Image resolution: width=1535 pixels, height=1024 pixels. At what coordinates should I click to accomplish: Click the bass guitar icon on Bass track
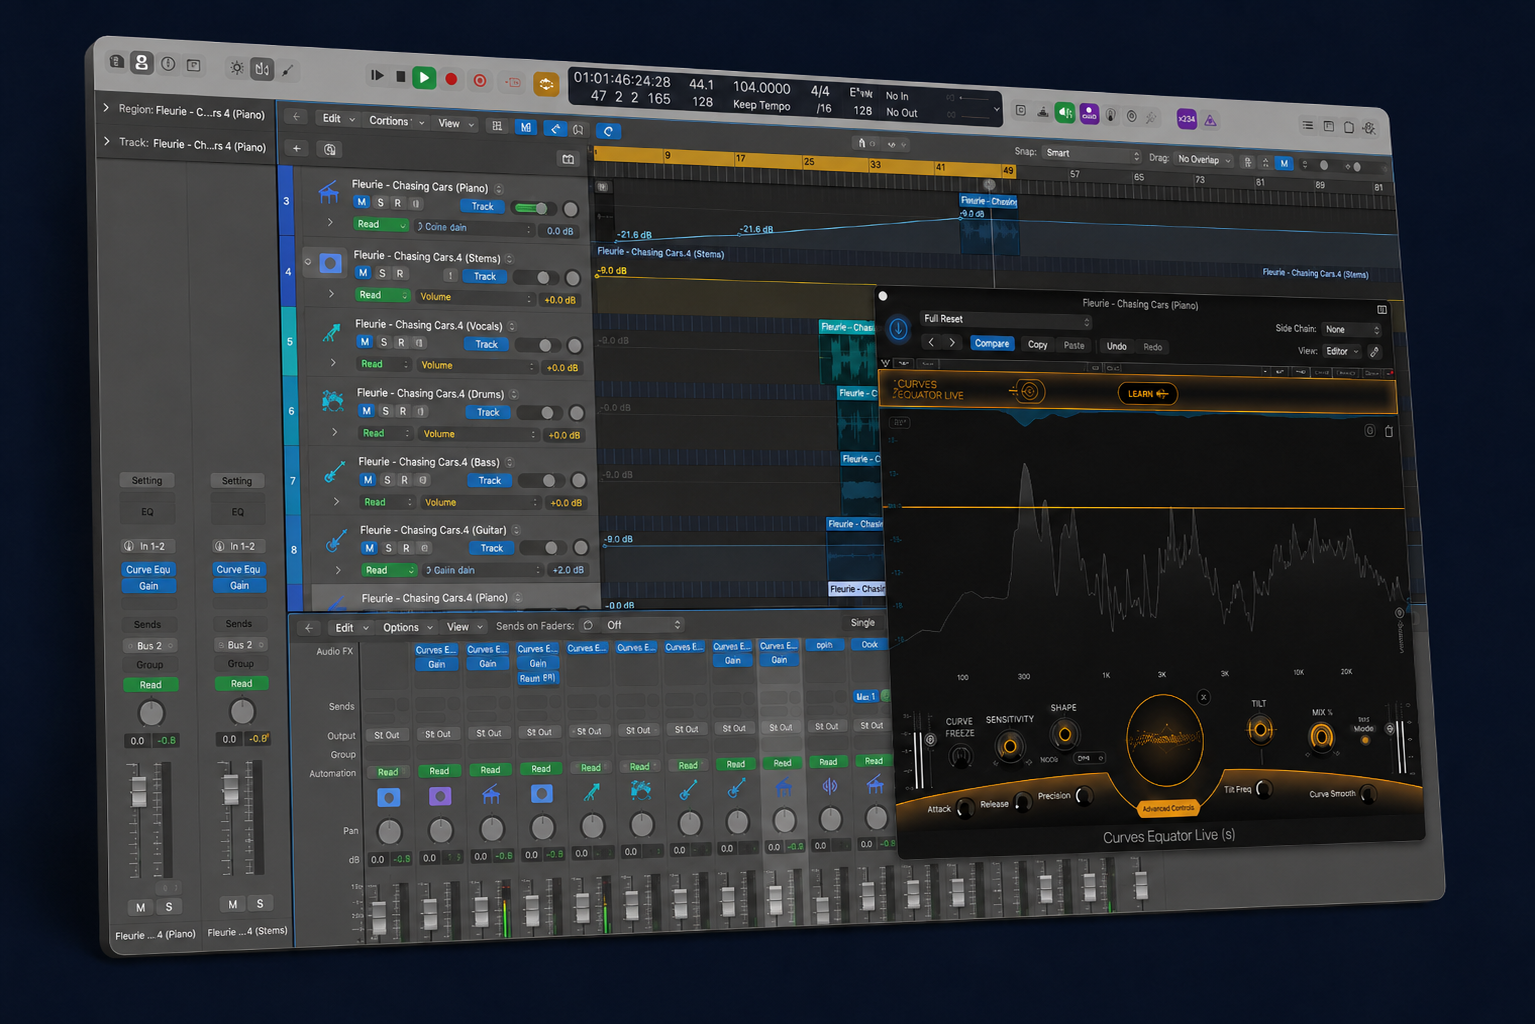click(x=335, y=470)
